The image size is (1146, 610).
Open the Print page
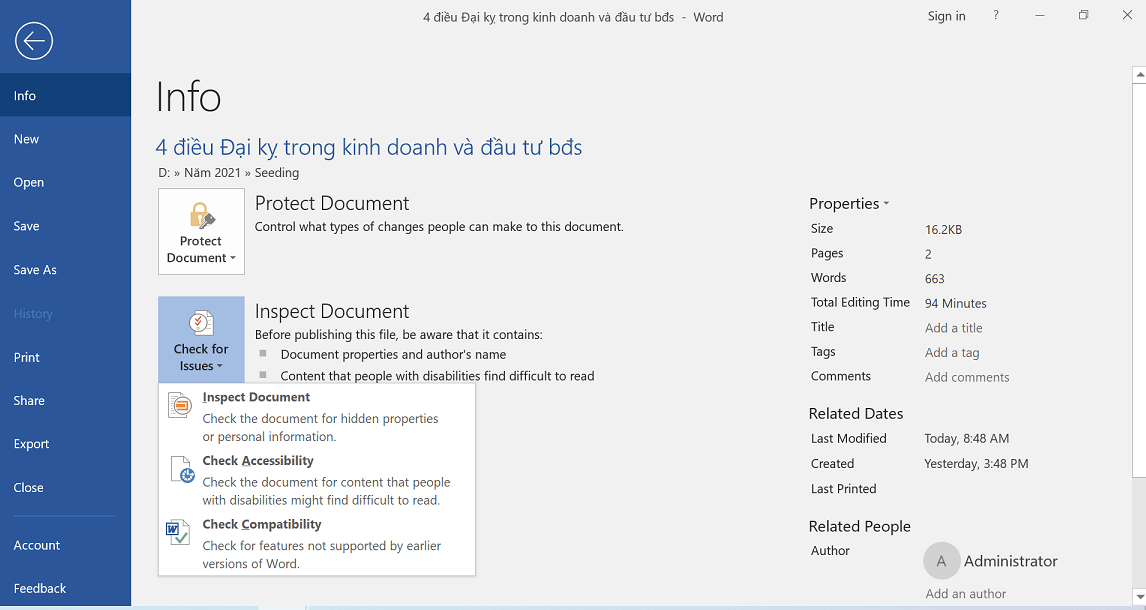pyautogui.click(x=65, y=357)
